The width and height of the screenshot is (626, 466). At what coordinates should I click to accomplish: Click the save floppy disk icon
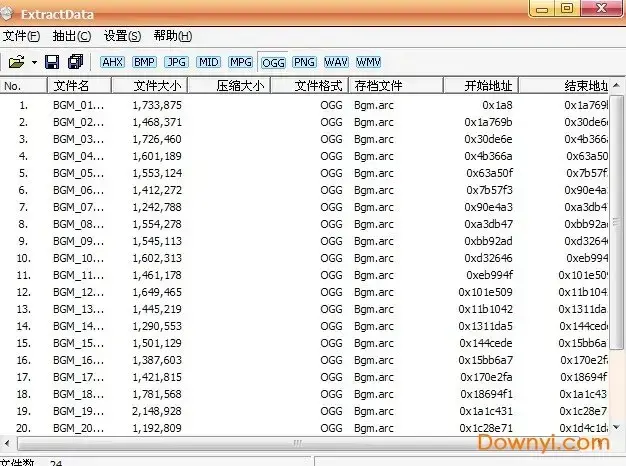pos(52,62)
